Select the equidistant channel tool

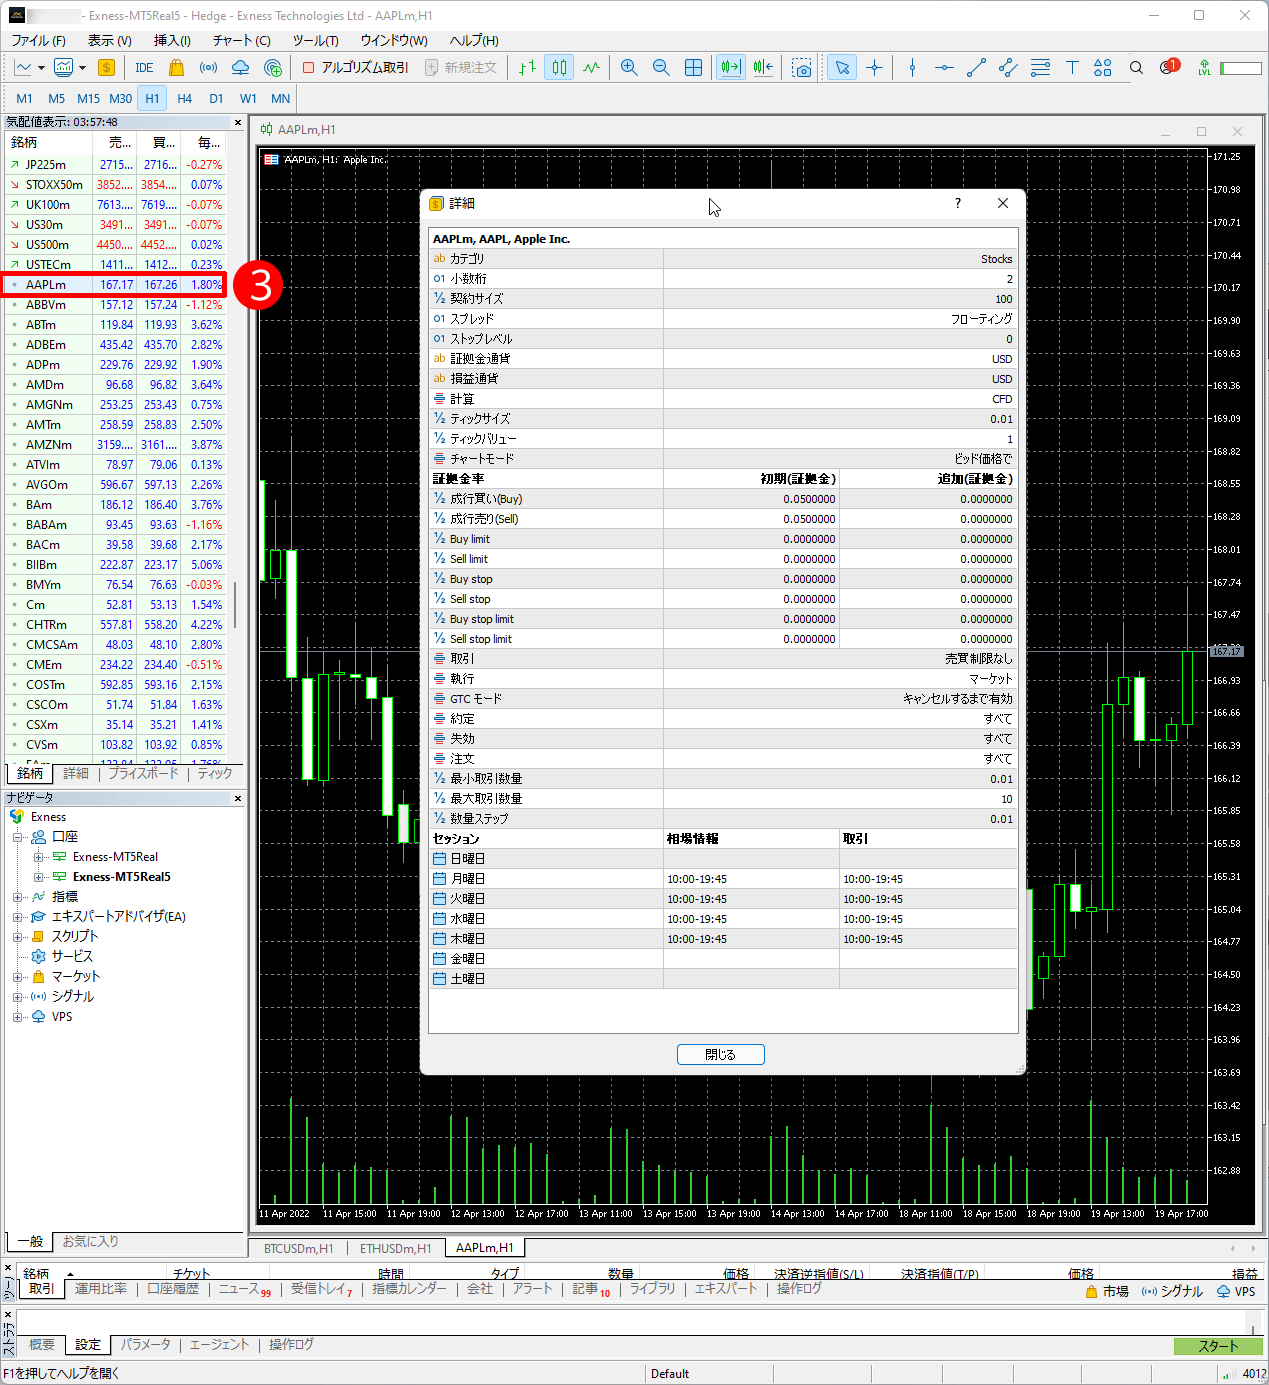(x=1008, y=67)
